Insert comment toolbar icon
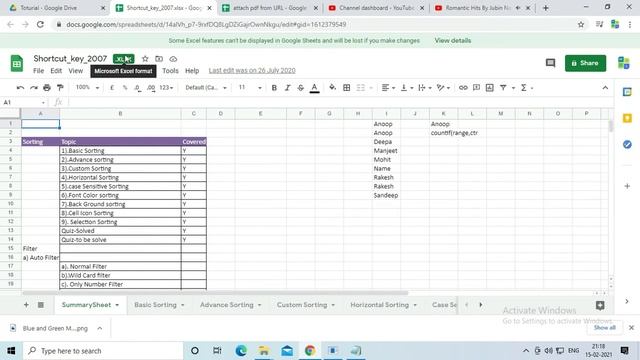 click(476, 88)
